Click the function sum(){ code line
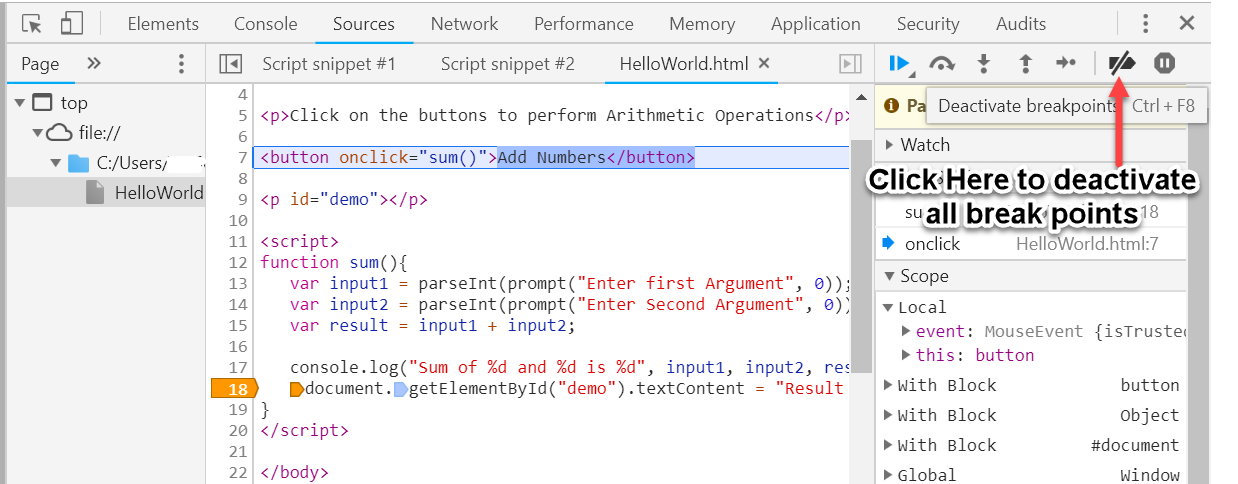Image resolution: width=1238 pixels, height=484 pixels. click(334, 262)
